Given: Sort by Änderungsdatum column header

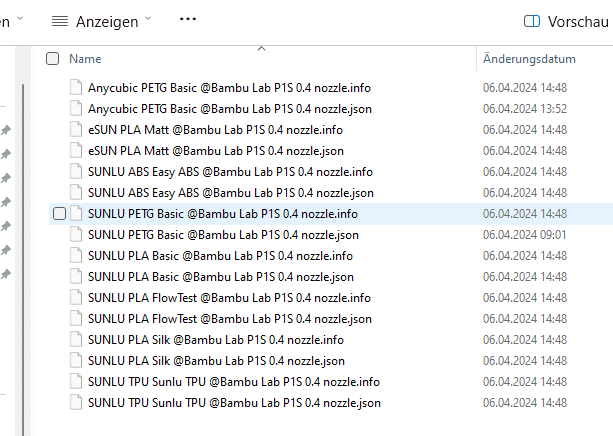Looking at the screenshot, I should [x=529, y=59].
